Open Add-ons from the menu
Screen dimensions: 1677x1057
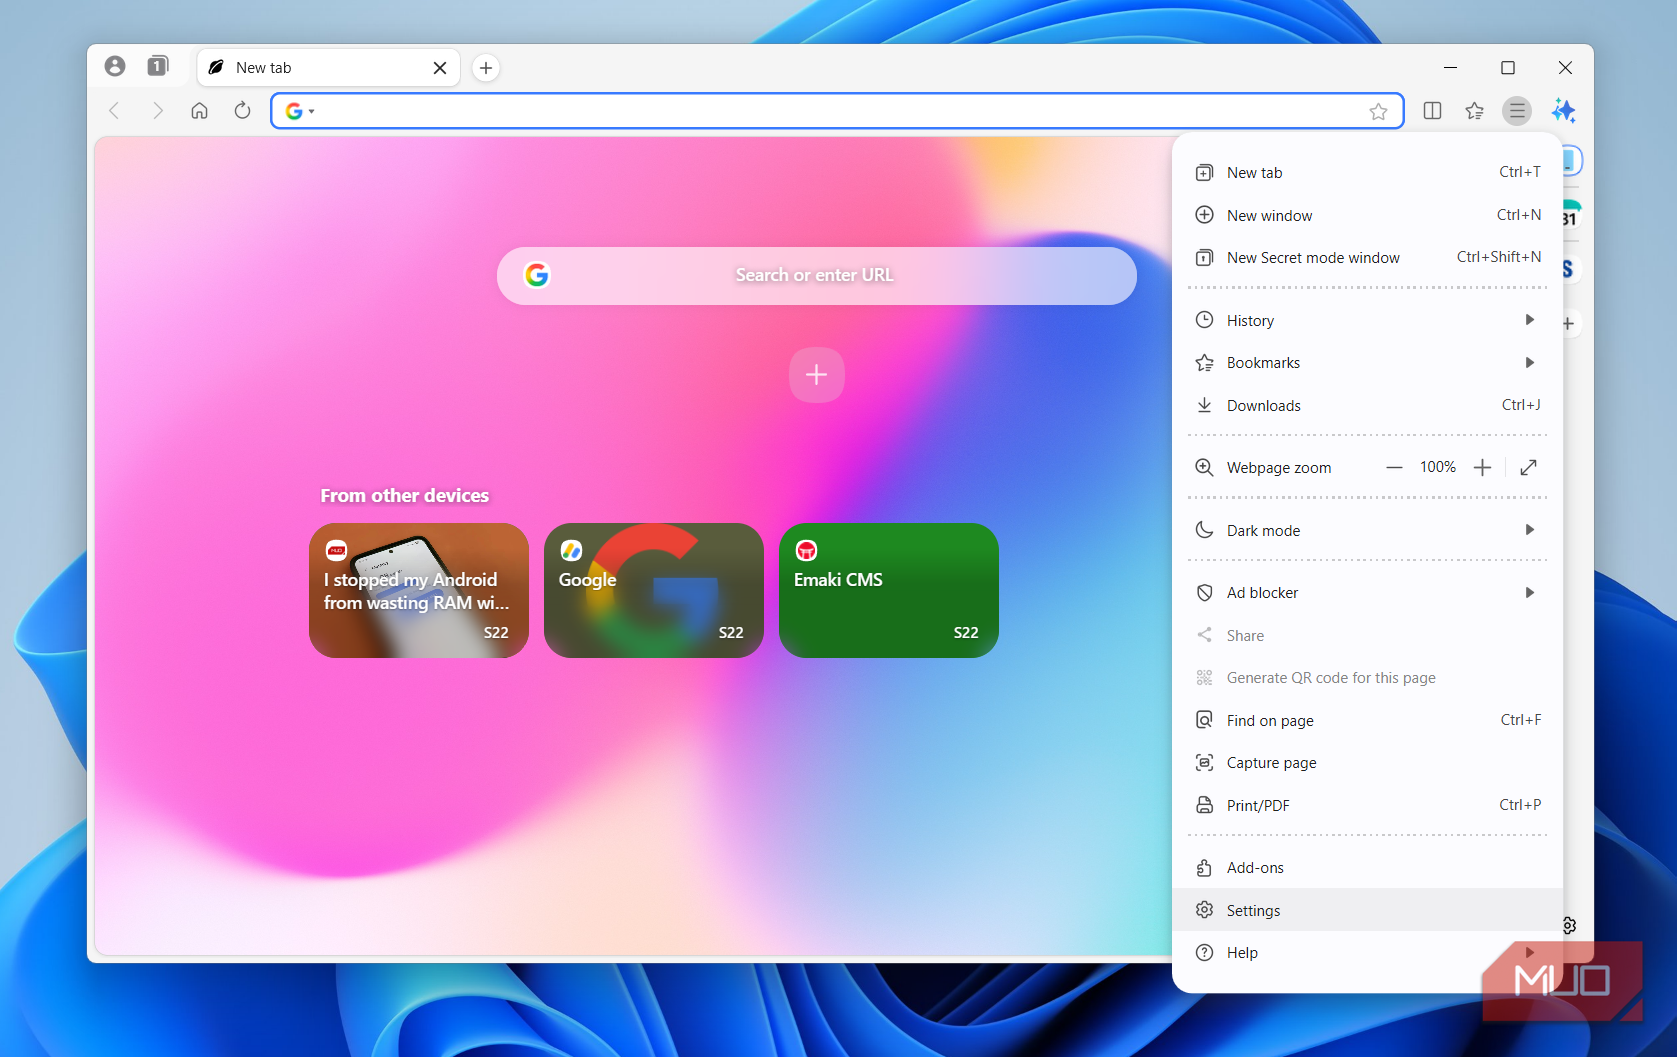1367,868
